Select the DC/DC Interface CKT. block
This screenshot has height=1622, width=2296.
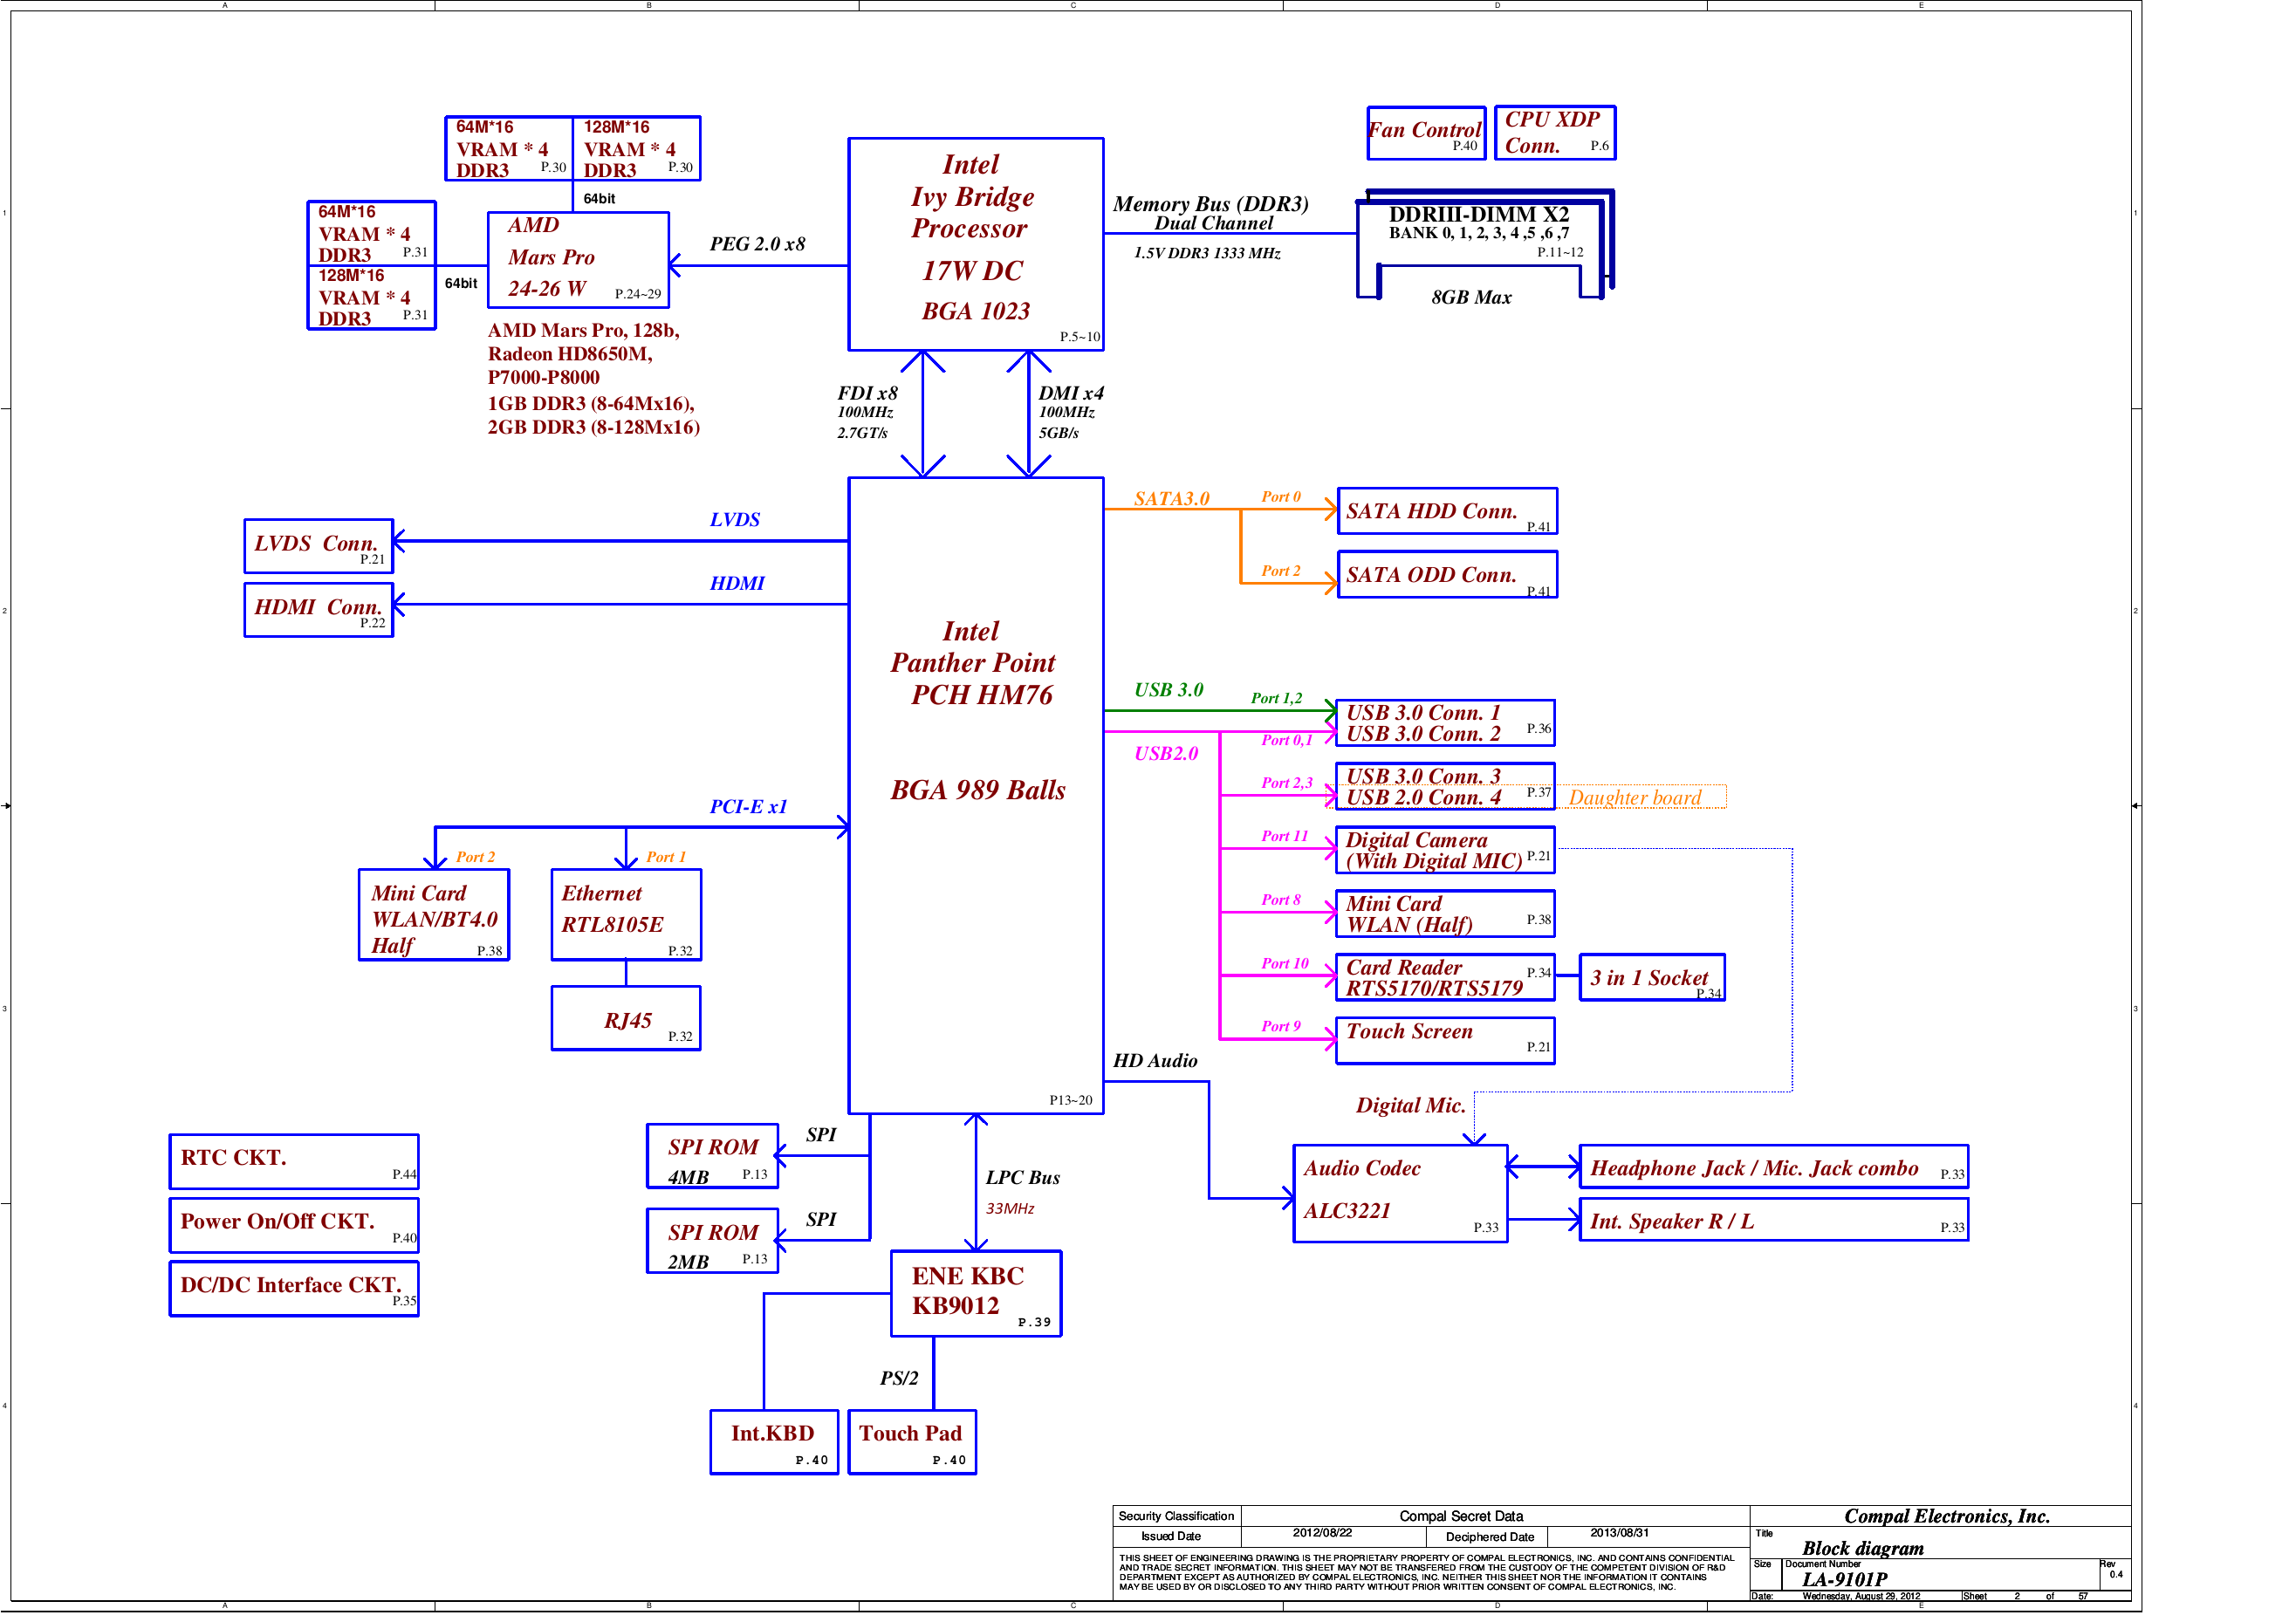coord(294,1289)
